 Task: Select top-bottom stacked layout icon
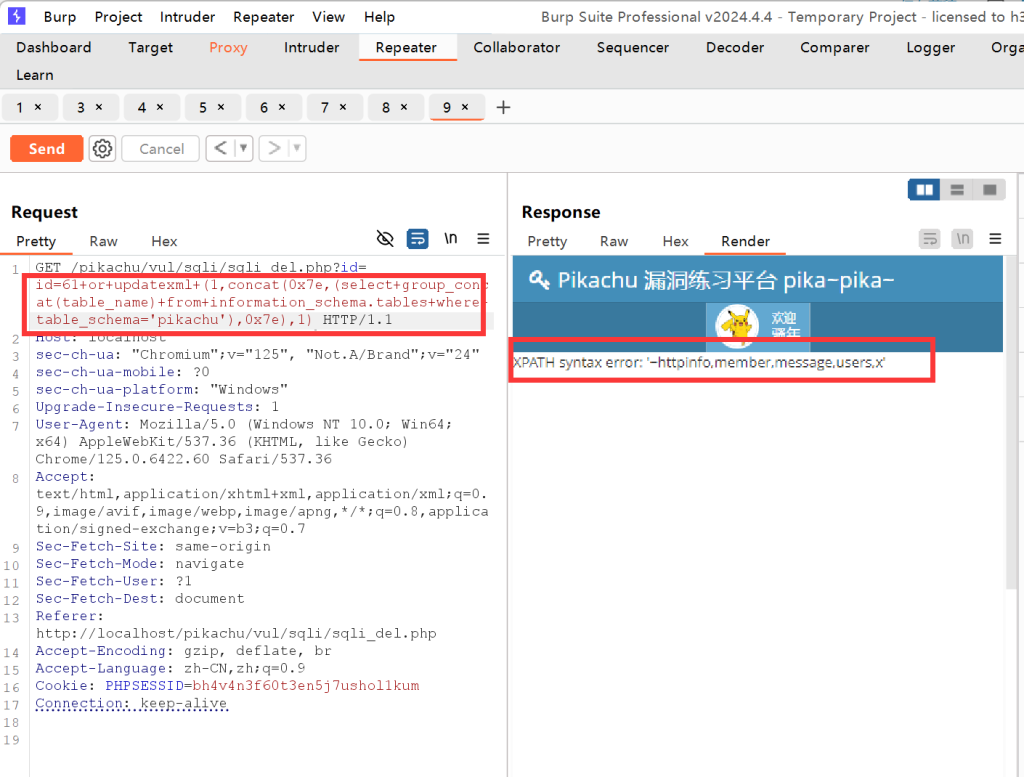(957, 189)
